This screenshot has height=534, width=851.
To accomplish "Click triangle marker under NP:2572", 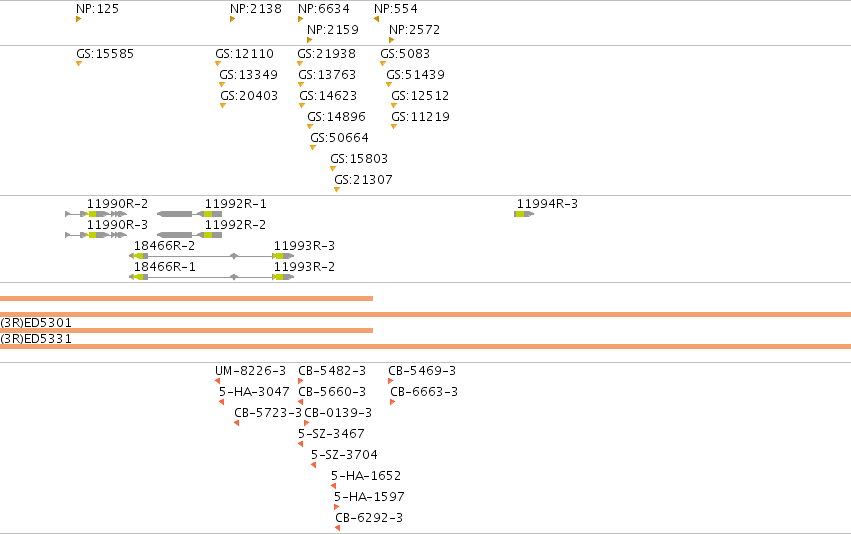I will tap(391, 40).
